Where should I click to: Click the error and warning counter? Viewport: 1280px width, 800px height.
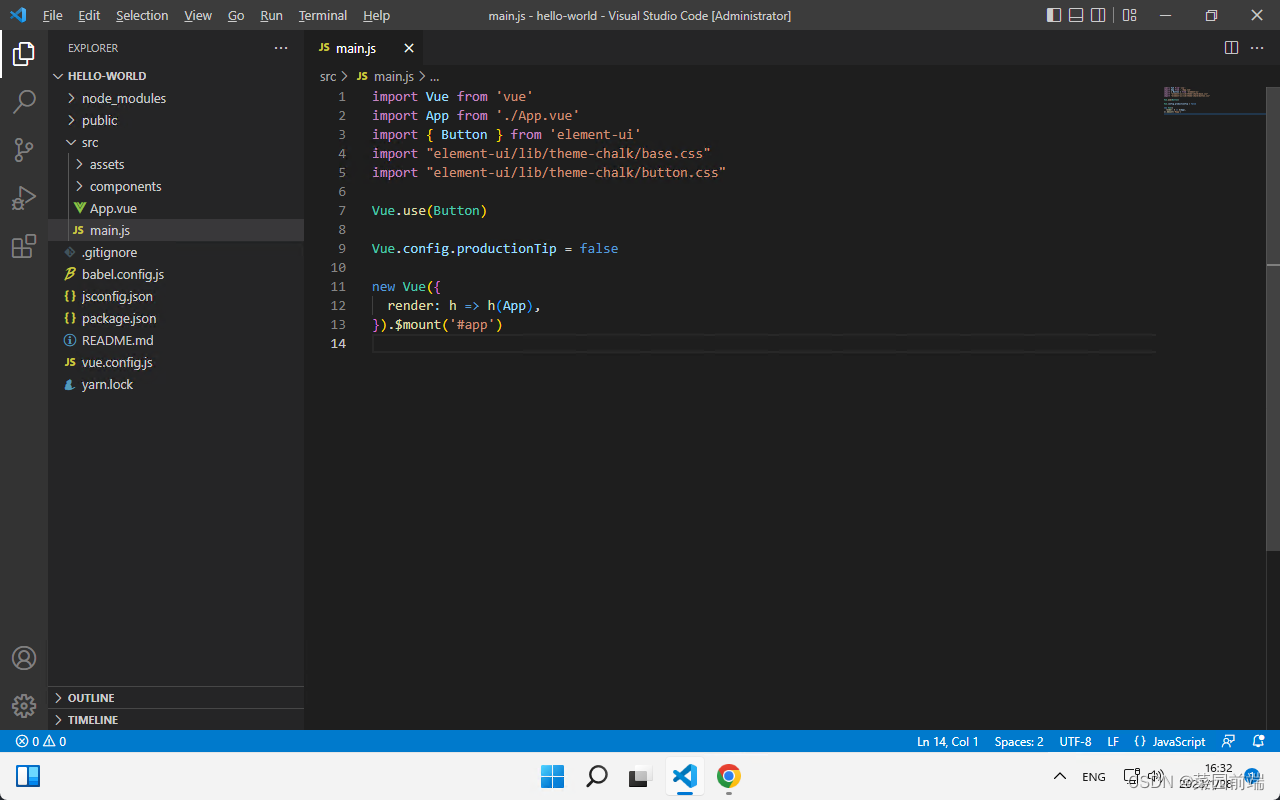pyautogui.click(x=40, y=741)
